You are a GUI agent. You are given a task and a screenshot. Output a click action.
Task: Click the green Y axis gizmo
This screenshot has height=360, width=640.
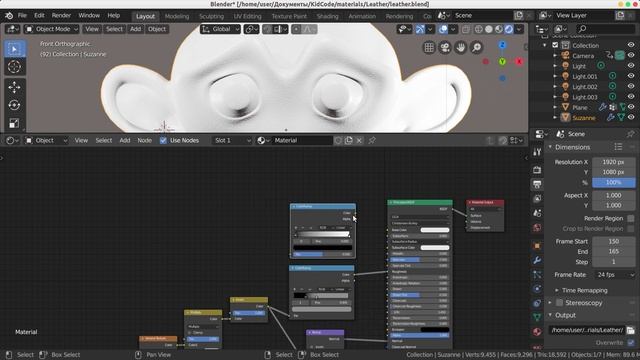click(502, 62)
